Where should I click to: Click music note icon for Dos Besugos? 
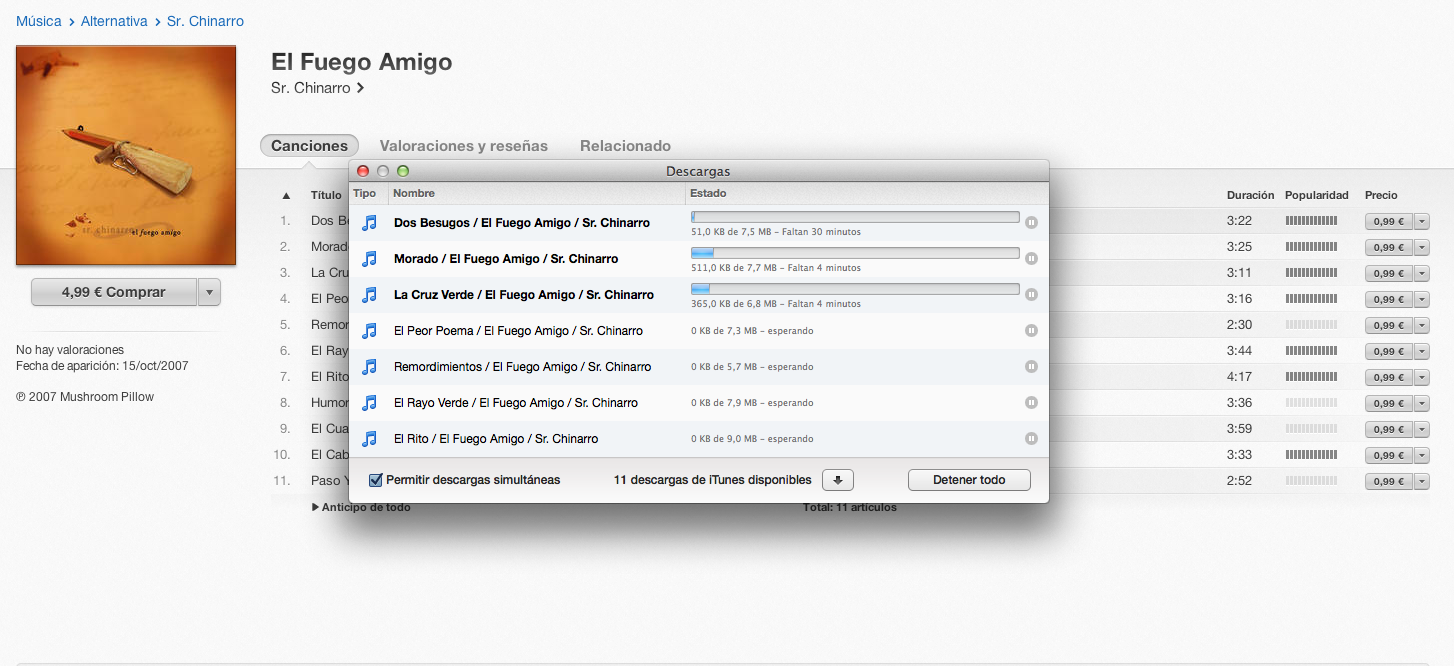click(369, 223)
